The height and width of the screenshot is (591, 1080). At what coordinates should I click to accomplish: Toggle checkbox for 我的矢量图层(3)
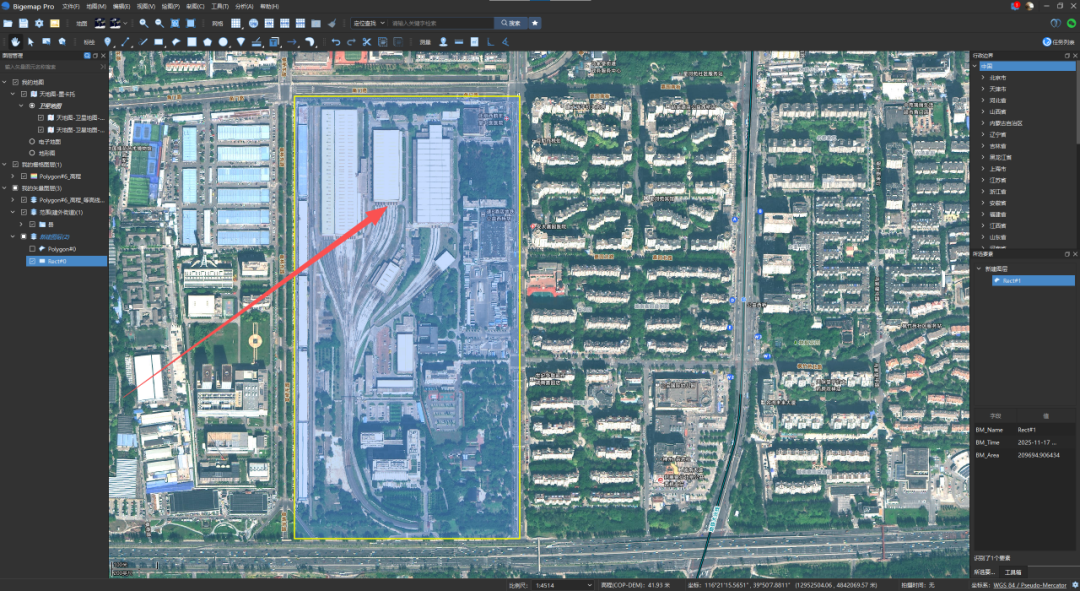tap(16, 188)
